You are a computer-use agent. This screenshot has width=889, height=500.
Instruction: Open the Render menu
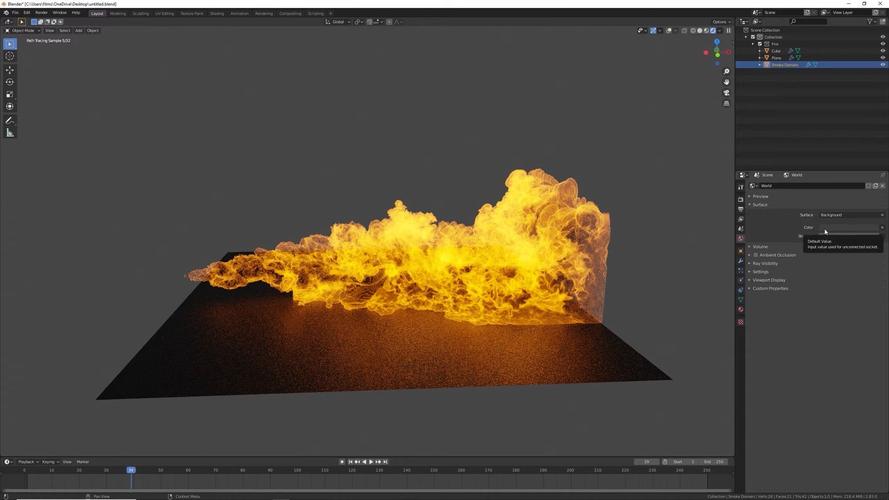tap(41, 12)
